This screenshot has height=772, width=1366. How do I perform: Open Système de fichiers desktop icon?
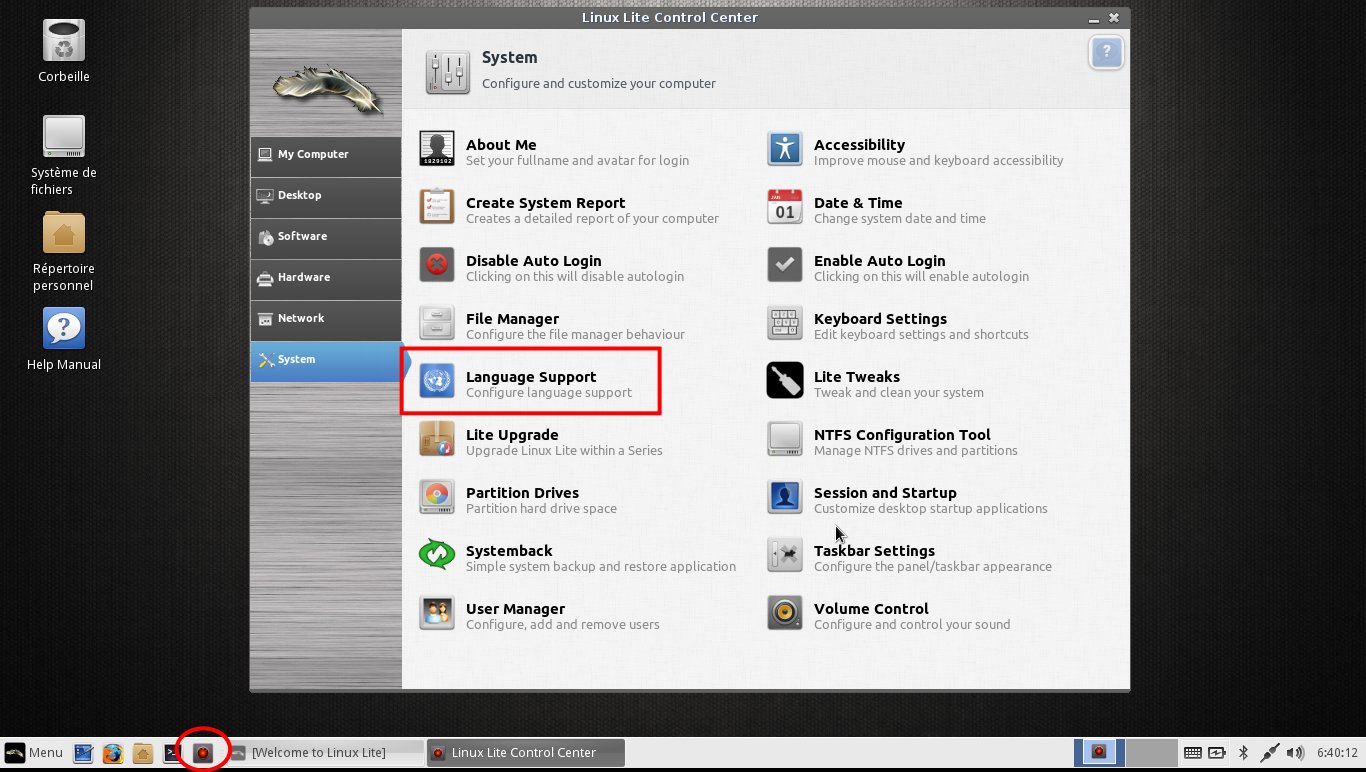pyautogui.click(x=64, y=137)
